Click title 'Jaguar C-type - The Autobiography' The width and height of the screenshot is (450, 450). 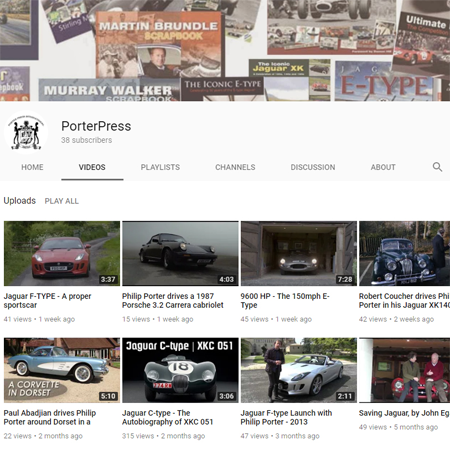(x=167, y=417)
